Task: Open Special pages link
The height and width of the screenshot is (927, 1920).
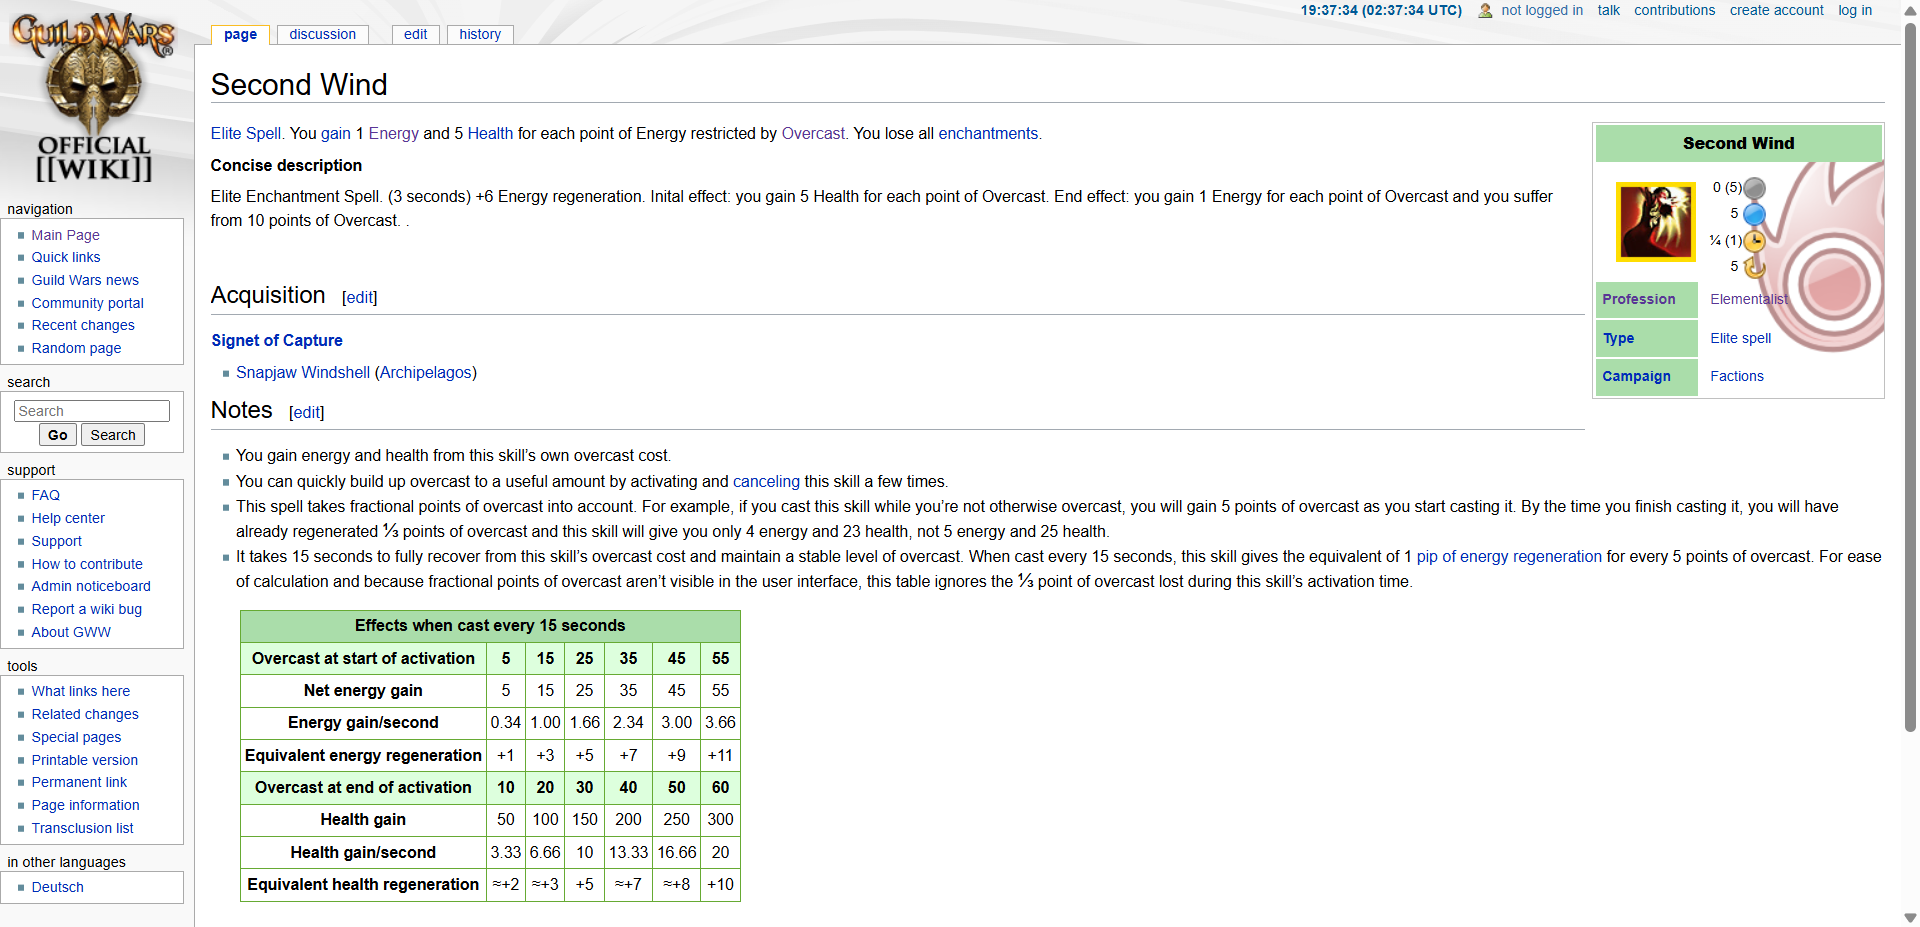Action: 76,737
